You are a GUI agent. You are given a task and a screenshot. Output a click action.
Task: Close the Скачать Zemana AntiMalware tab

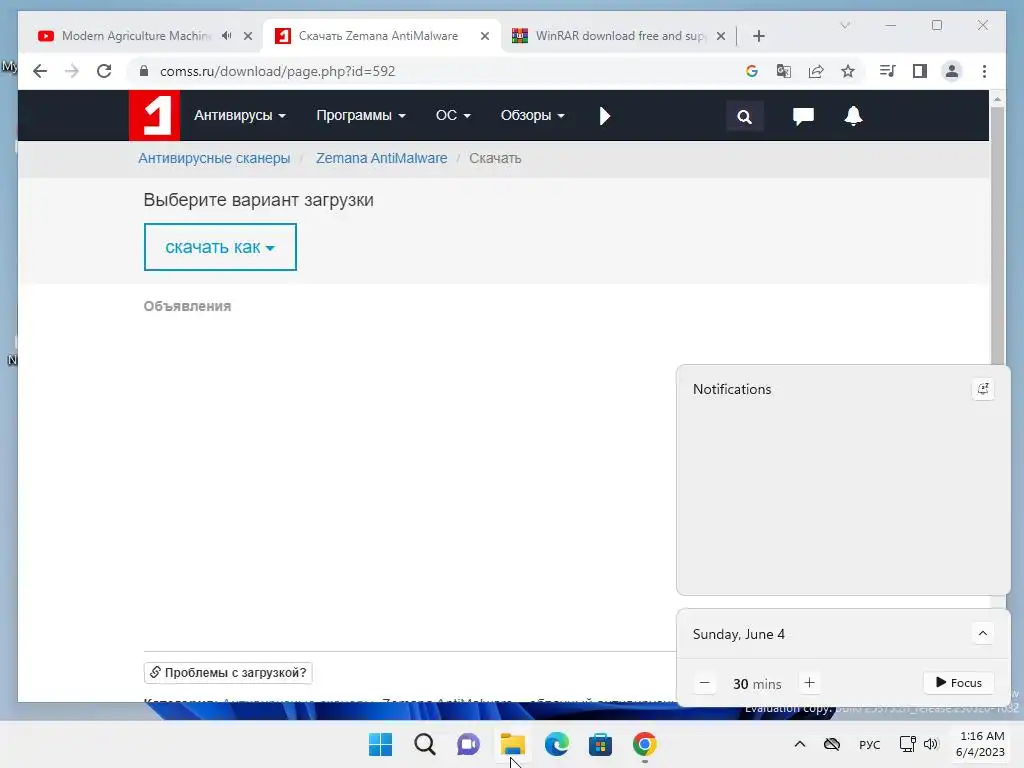(x=485, y=36)
